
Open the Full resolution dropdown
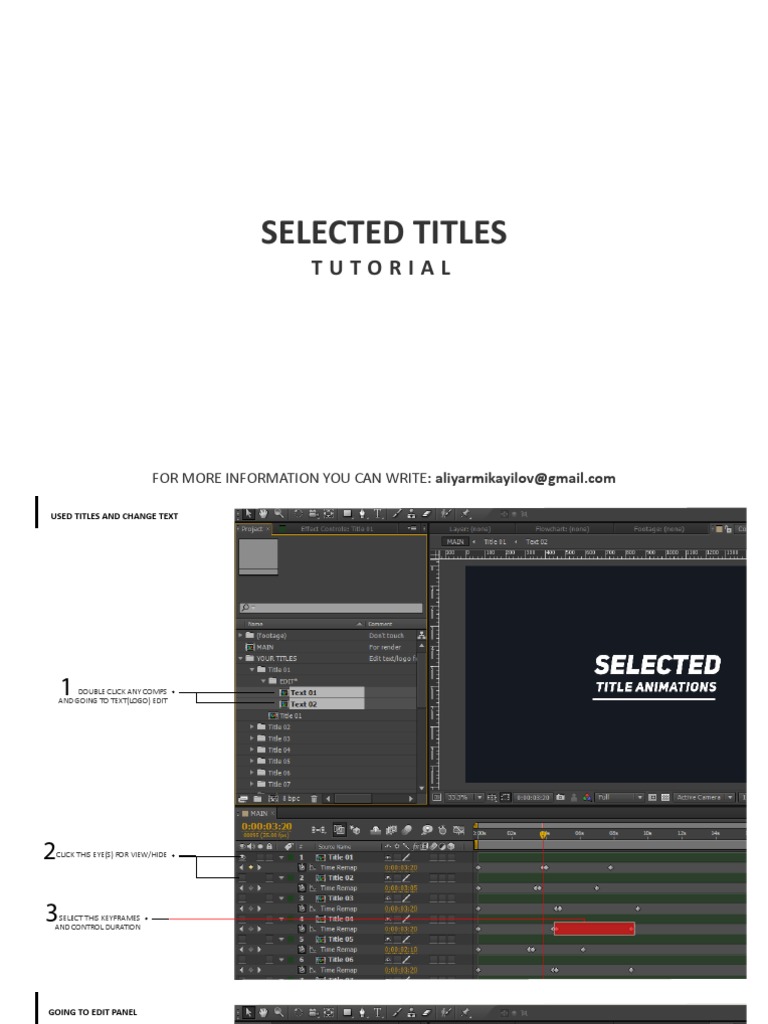click(x=620, y=797)
